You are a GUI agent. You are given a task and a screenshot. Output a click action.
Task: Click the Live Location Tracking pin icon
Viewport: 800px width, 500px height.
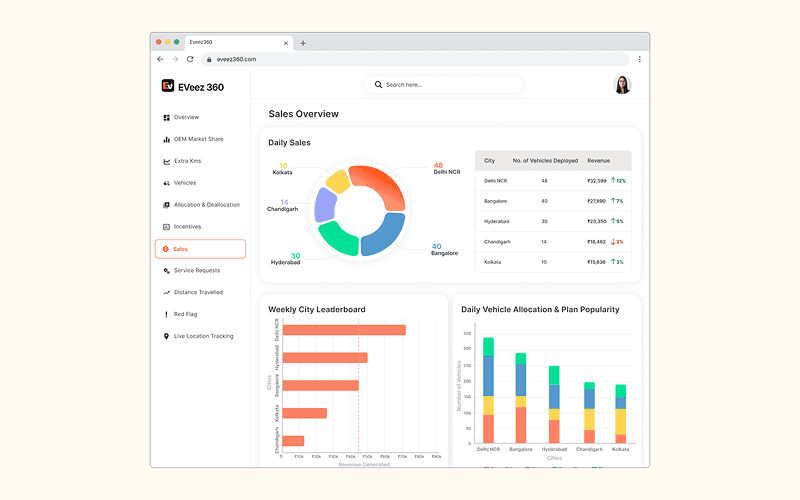pos(166,336)
